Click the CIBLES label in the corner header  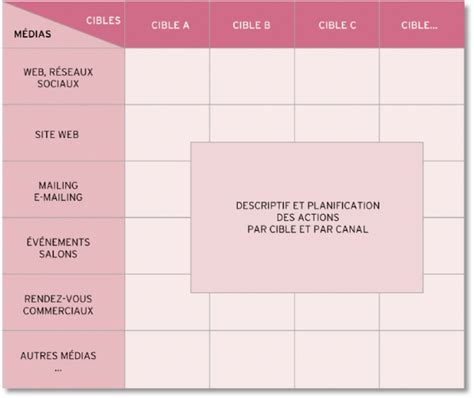click(103, 21)
